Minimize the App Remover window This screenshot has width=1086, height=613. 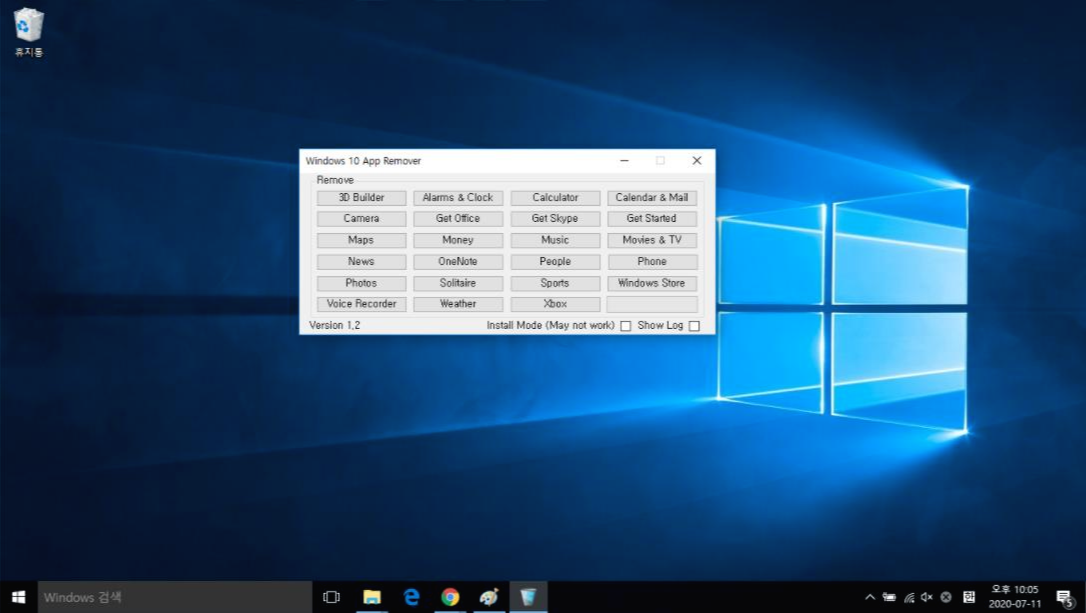point(624,161)
